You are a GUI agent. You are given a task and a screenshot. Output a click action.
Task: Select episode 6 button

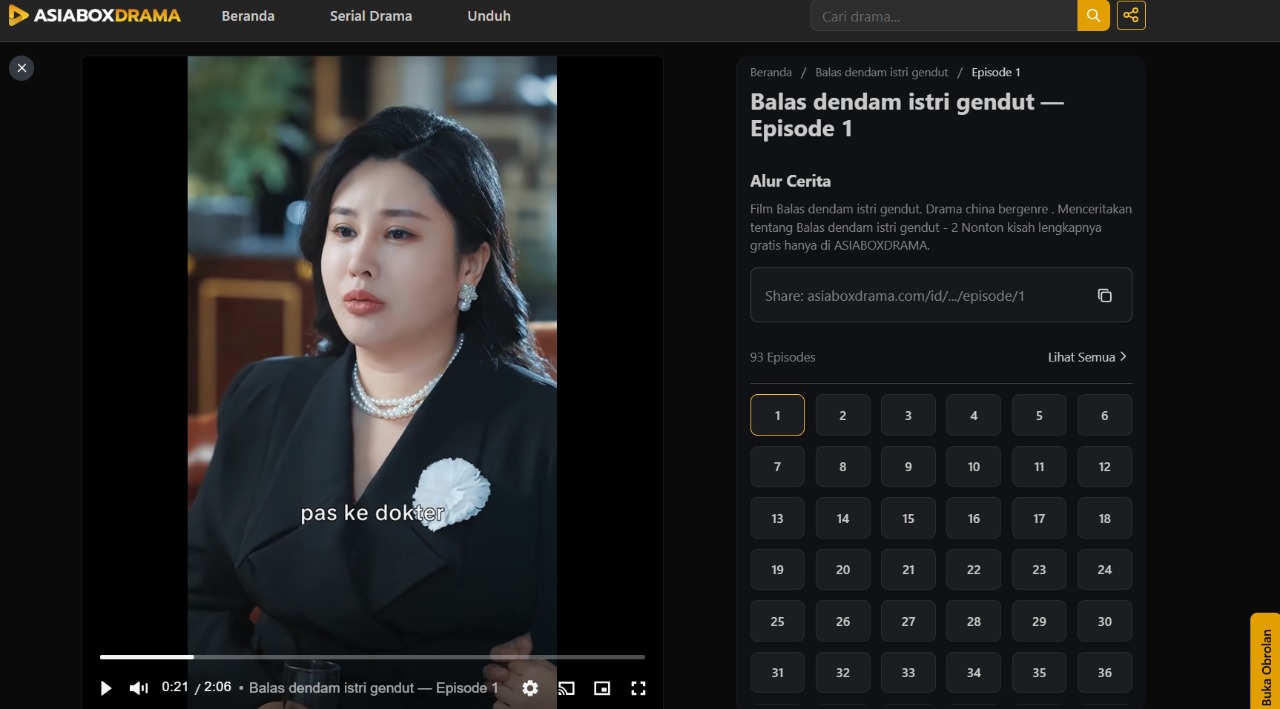1105,415
